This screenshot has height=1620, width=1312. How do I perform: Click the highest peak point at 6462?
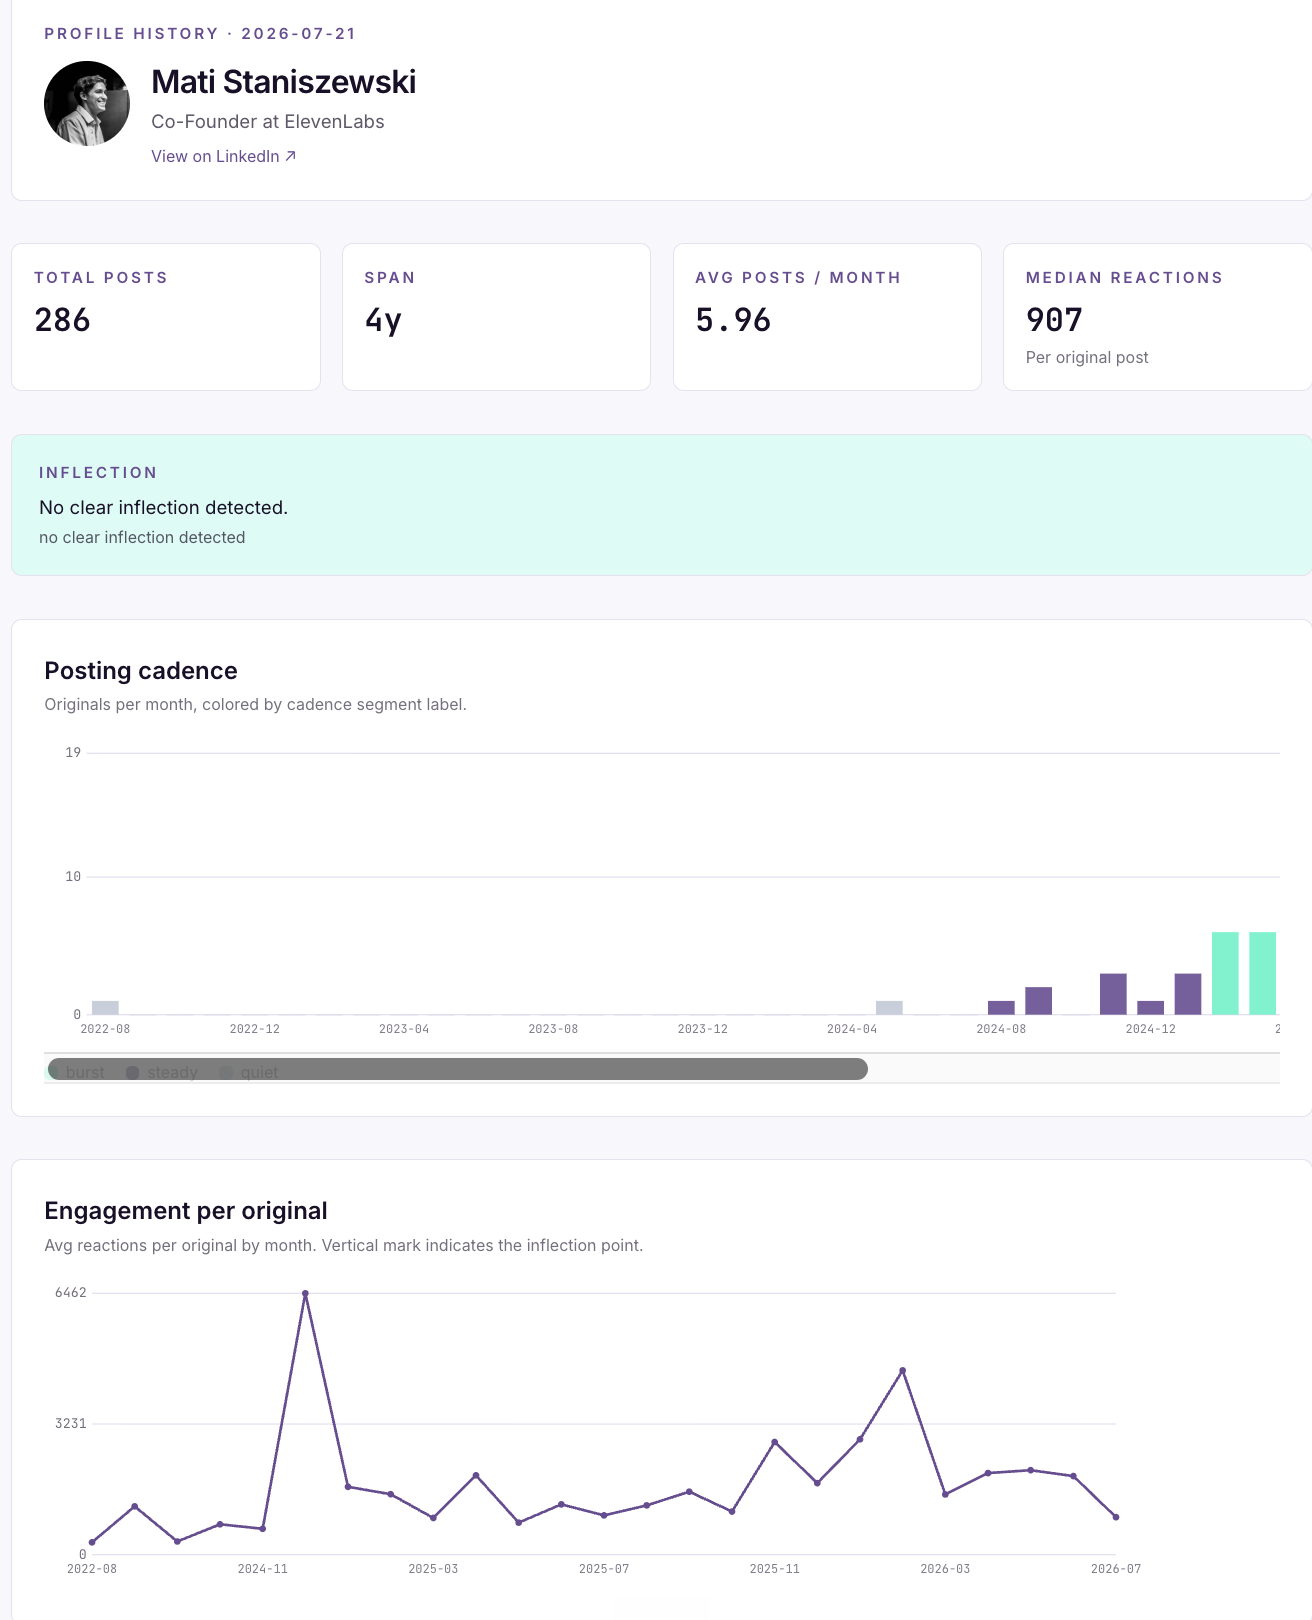pyautogui.click(x=305, y=1294)
